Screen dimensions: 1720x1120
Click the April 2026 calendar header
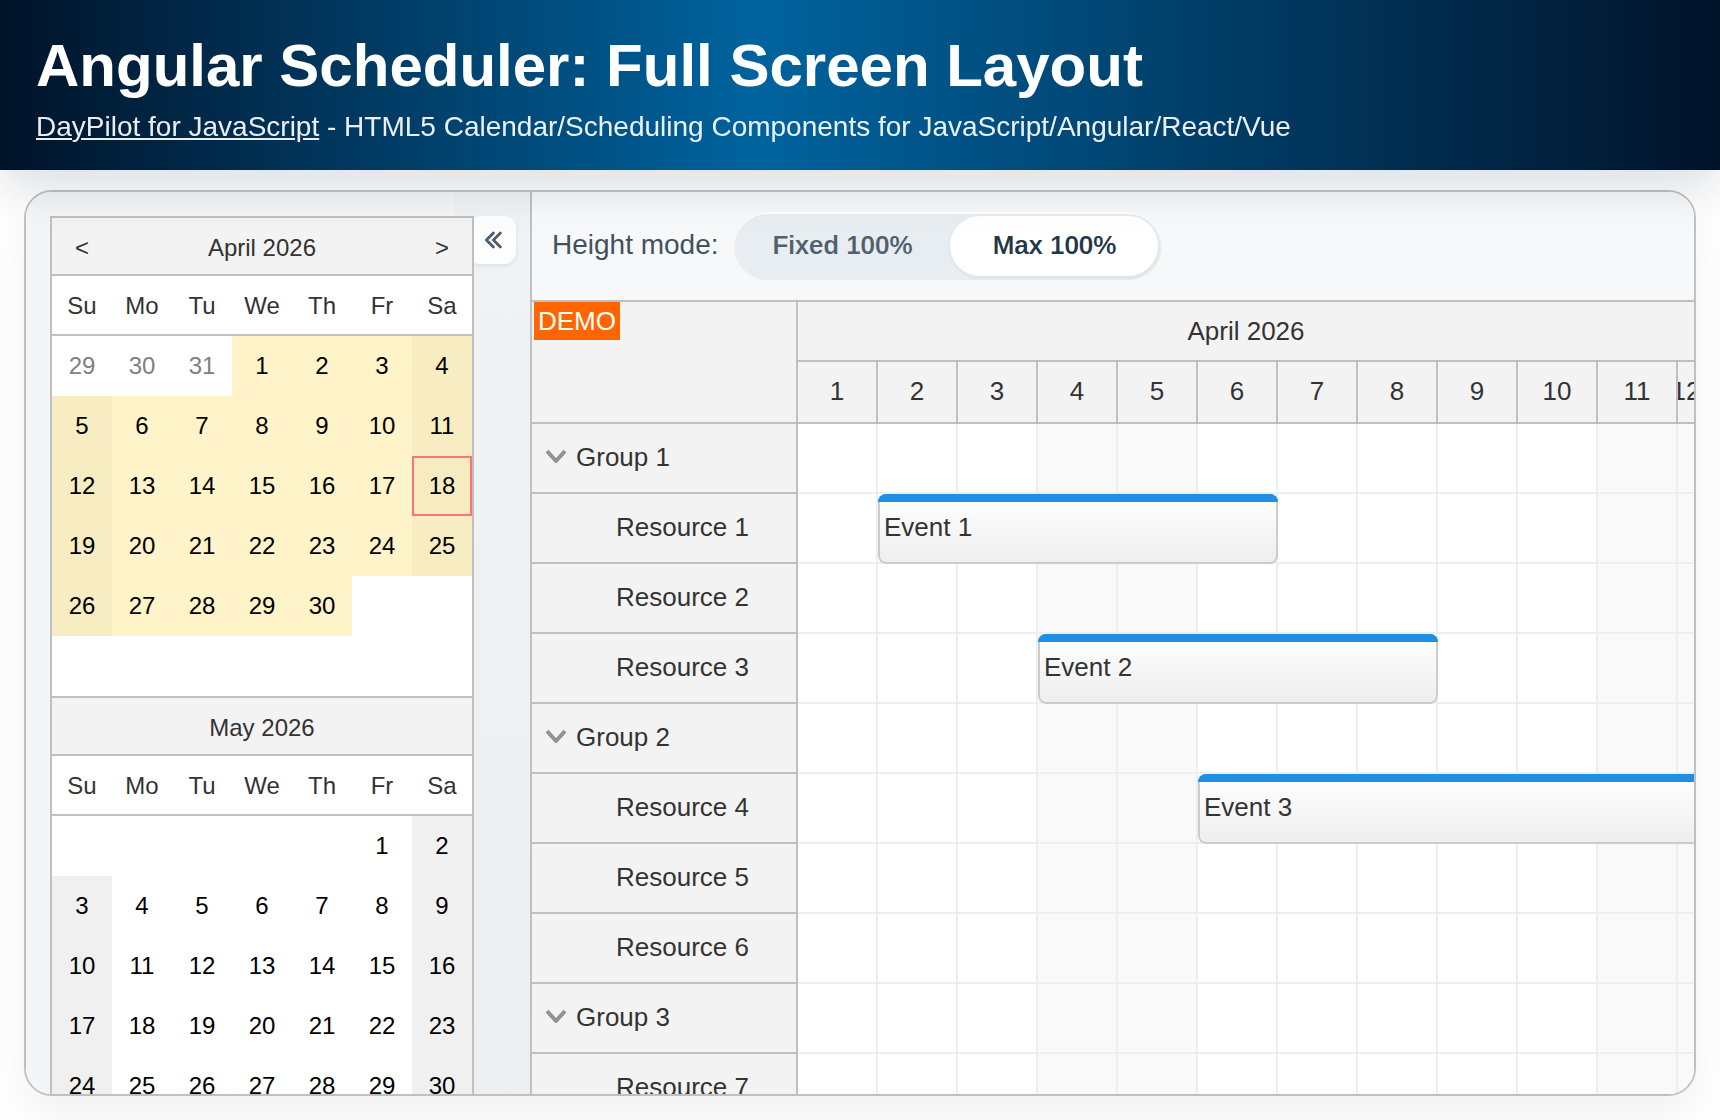261,247
